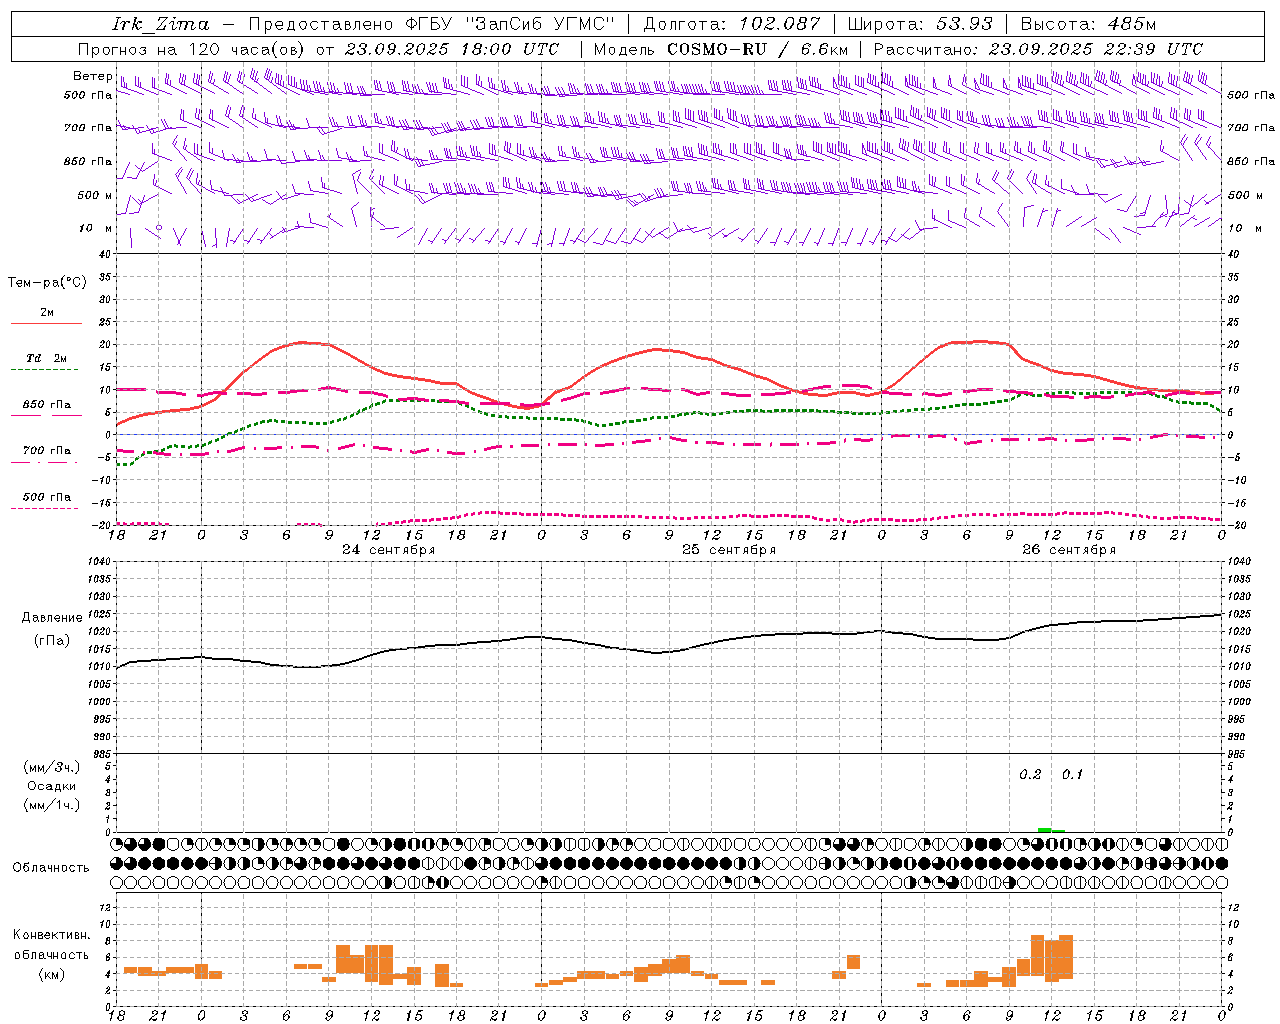This screenshot has height=1024, width=1280.
Task: Click the Рассчитано: 23.09.2025 22:39 UTC text
Action: pos(1038,49)
